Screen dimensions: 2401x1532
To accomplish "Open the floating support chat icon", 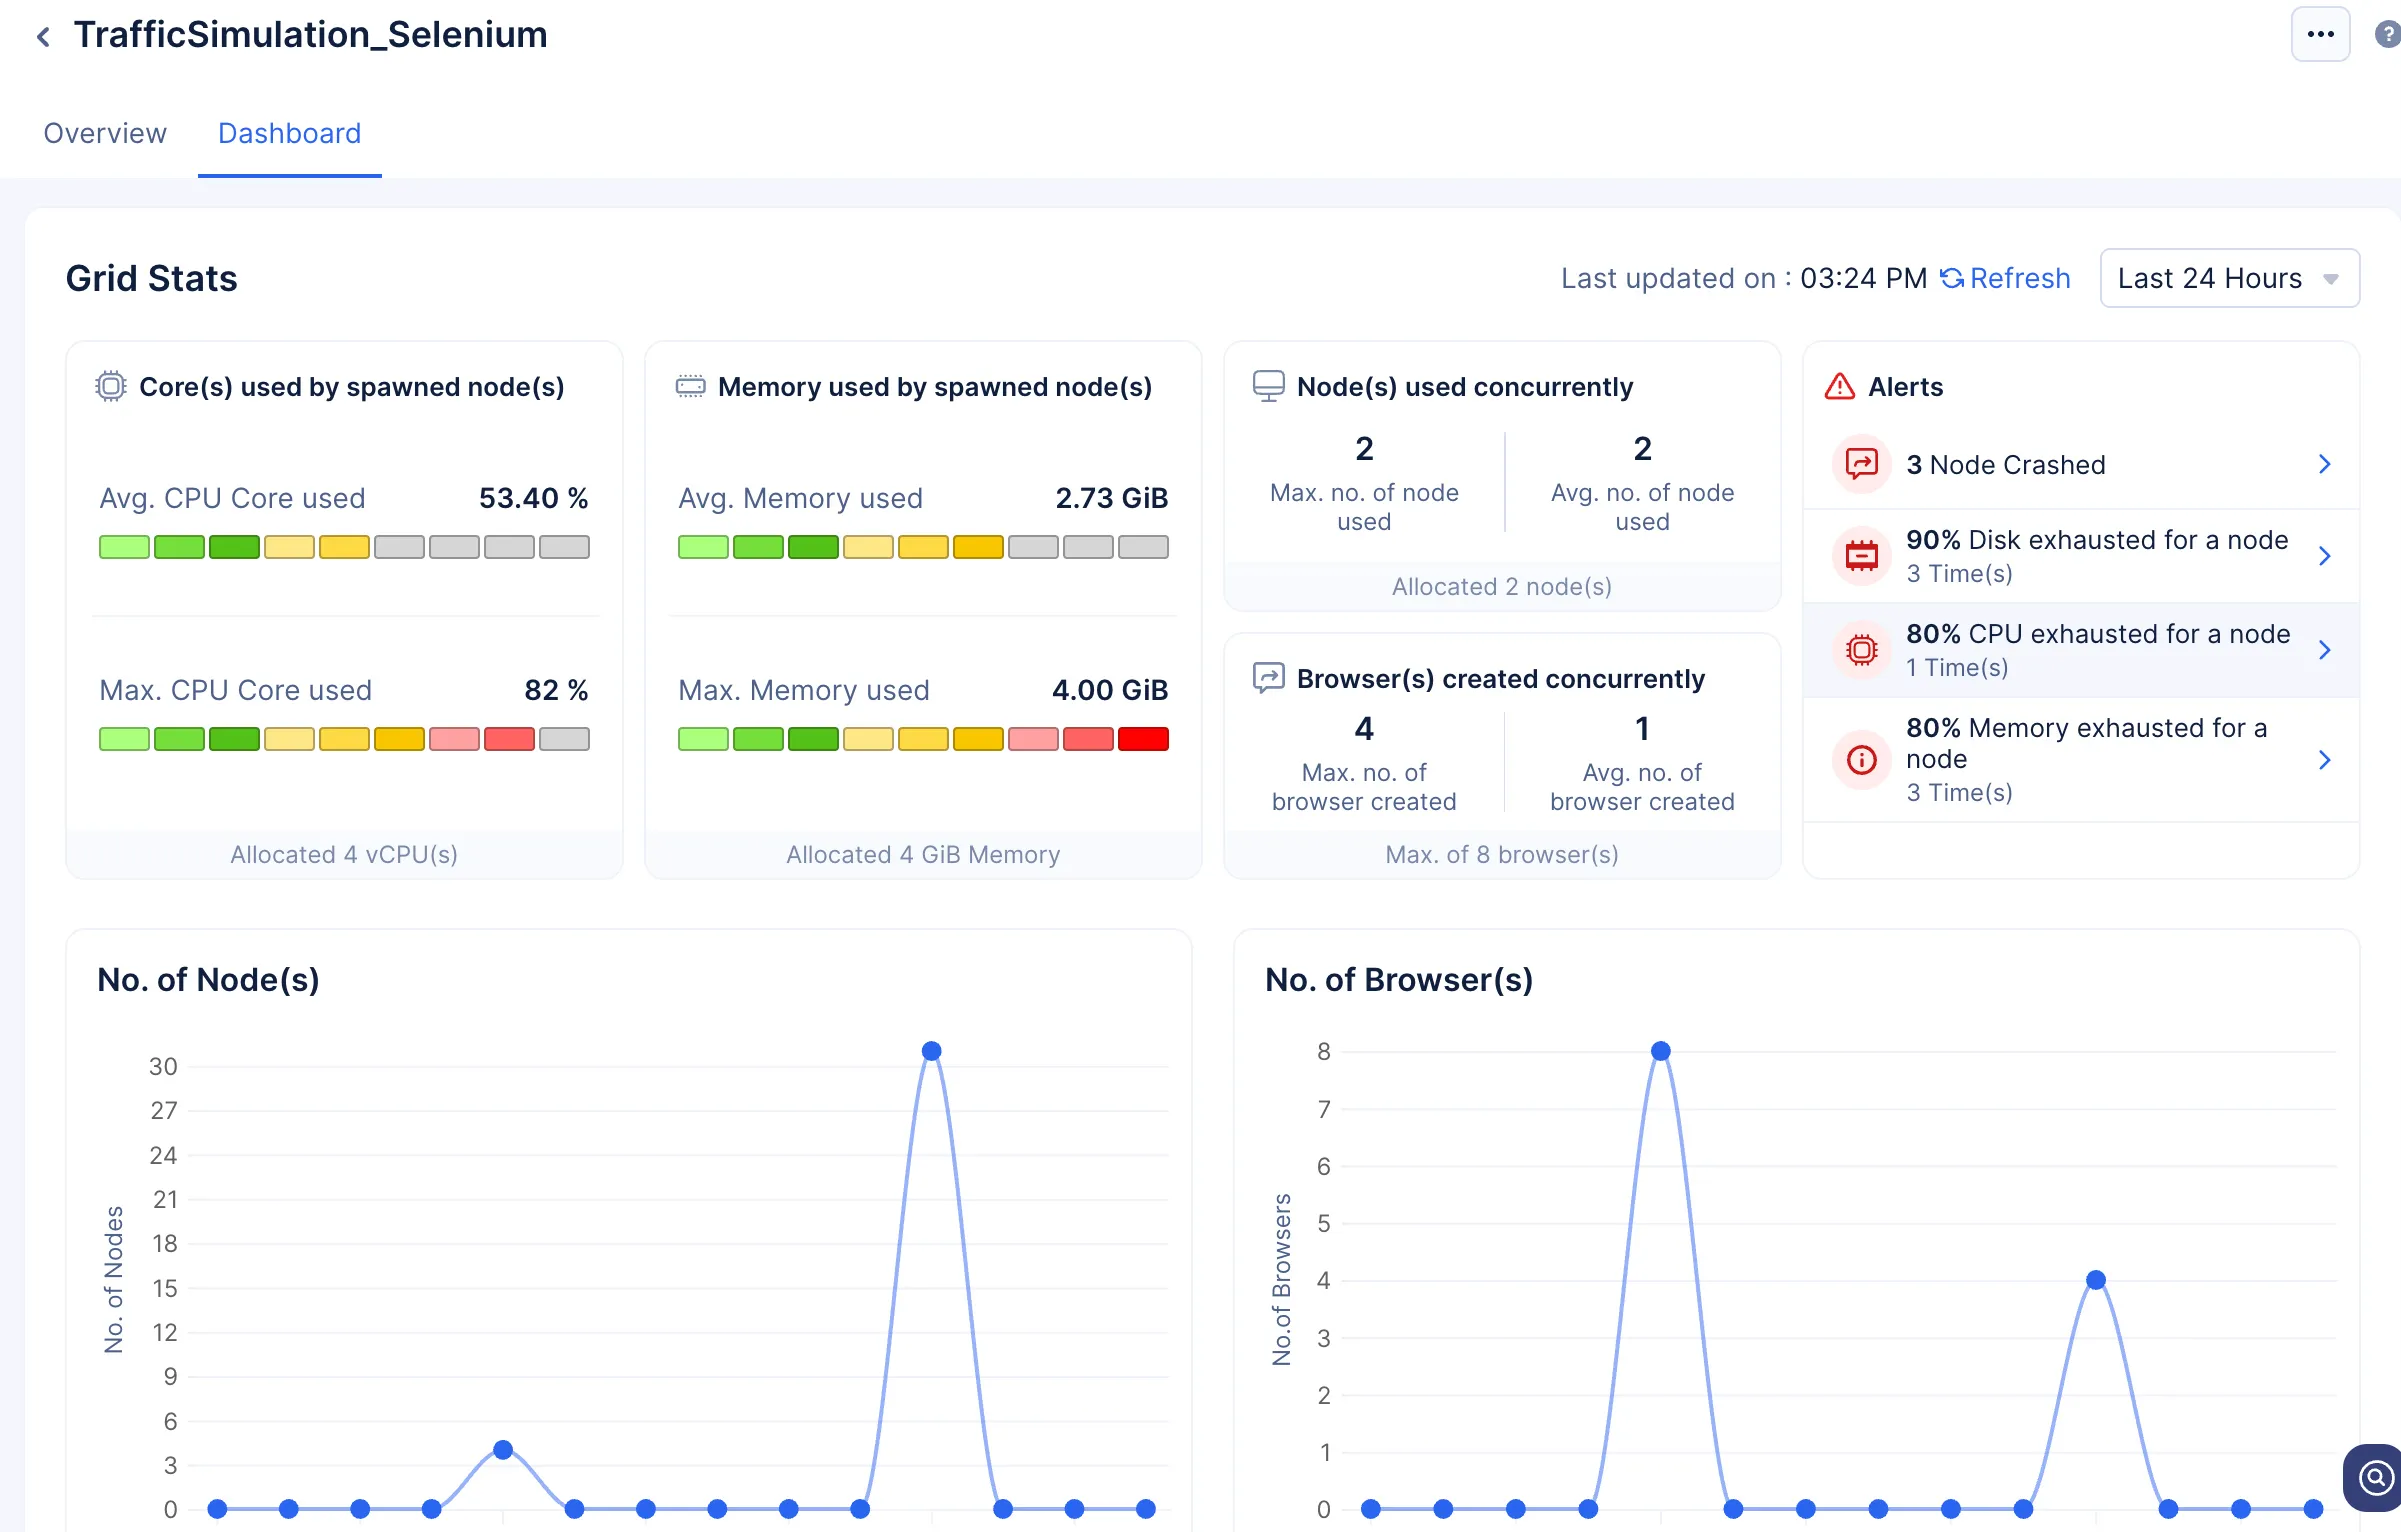I will [x=2375, y=1476].
